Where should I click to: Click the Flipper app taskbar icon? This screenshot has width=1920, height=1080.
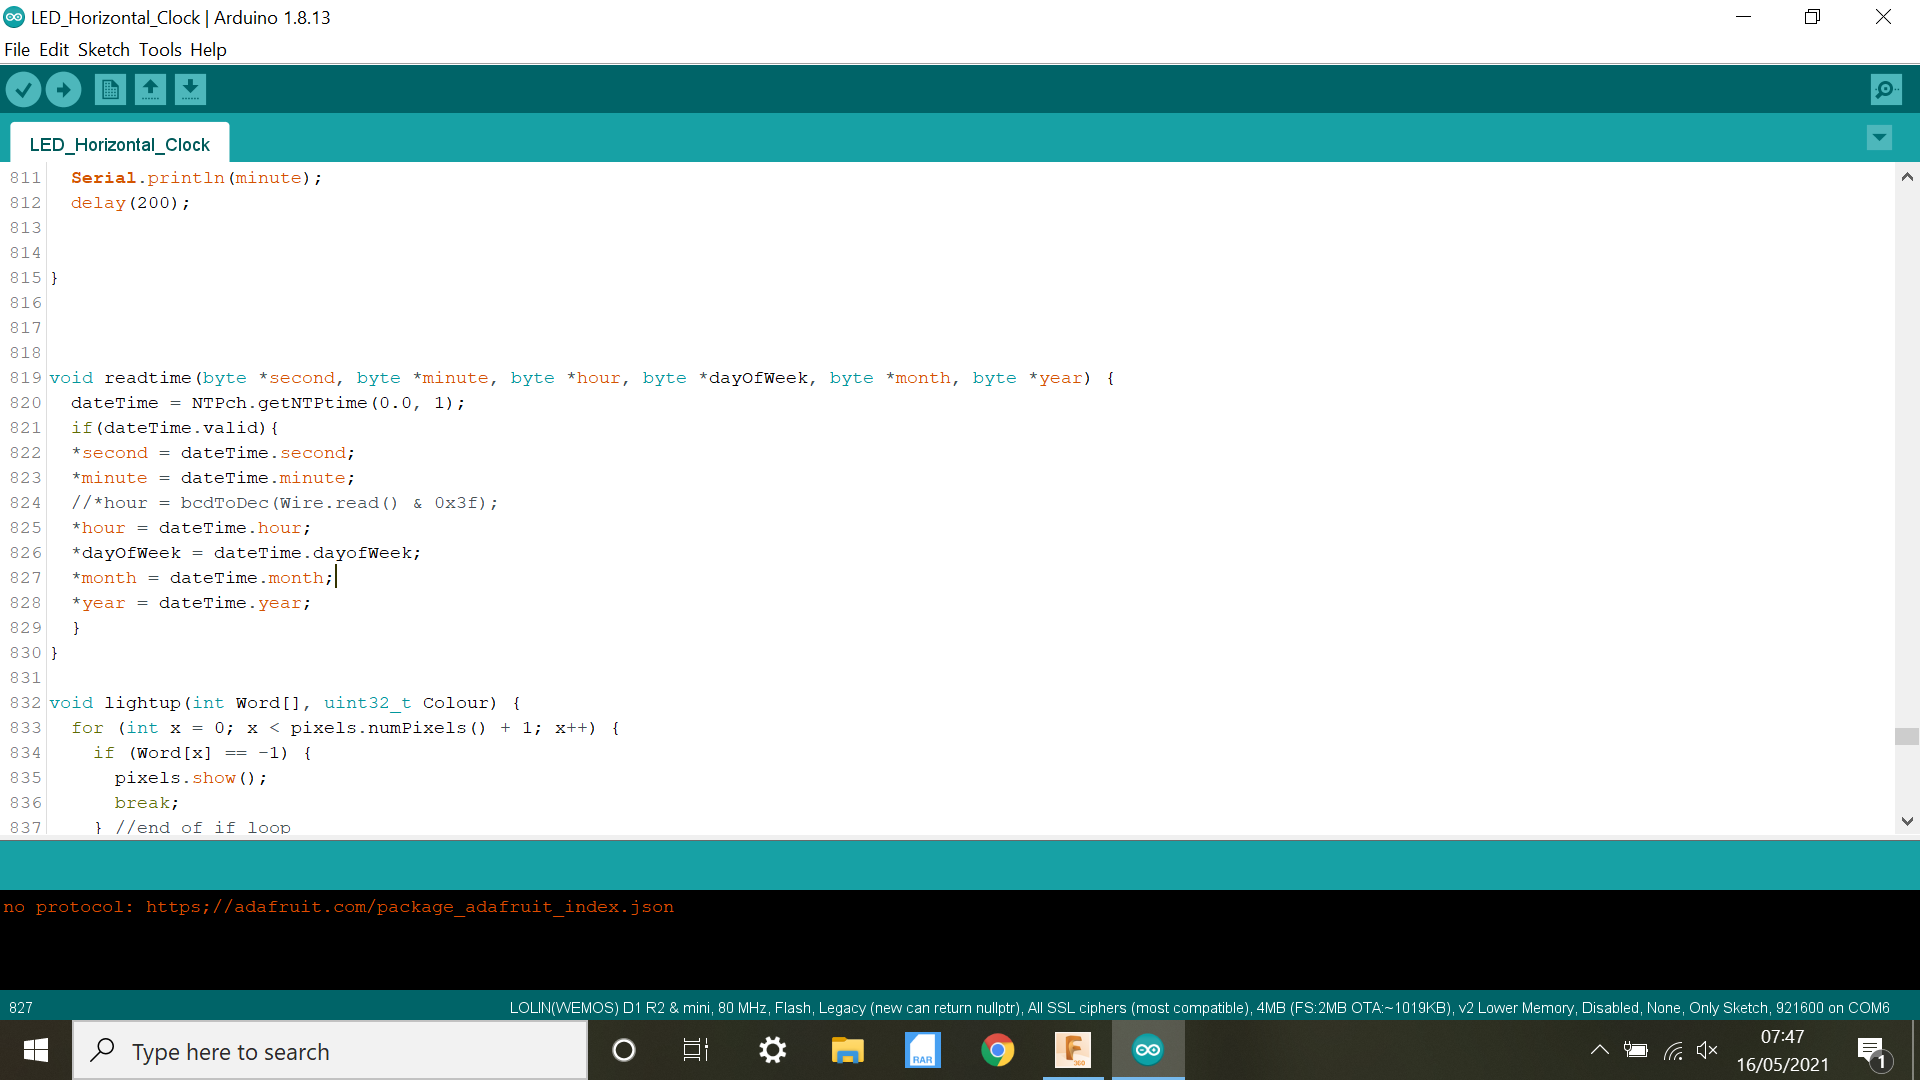click(x=1072, y=1050)
